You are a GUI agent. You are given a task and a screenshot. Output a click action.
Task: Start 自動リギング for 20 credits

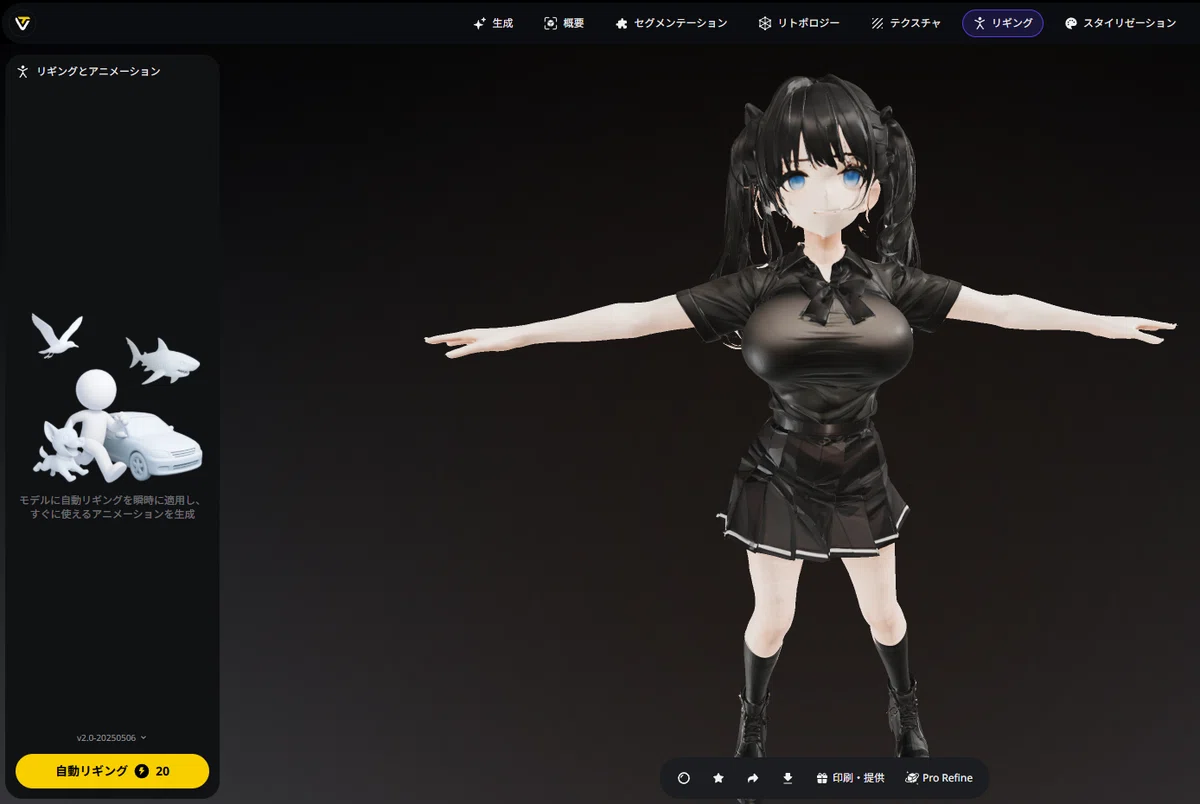coord(112,771)
